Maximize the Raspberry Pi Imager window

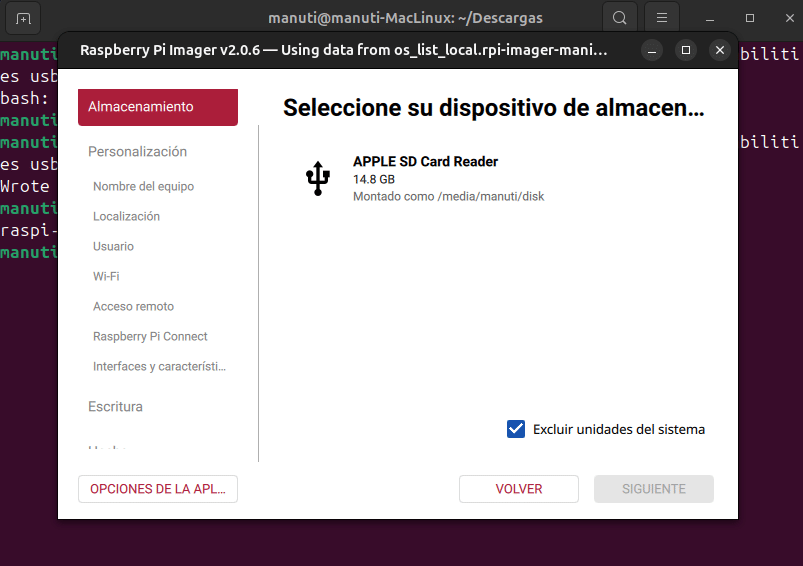(x=686, y=50)
